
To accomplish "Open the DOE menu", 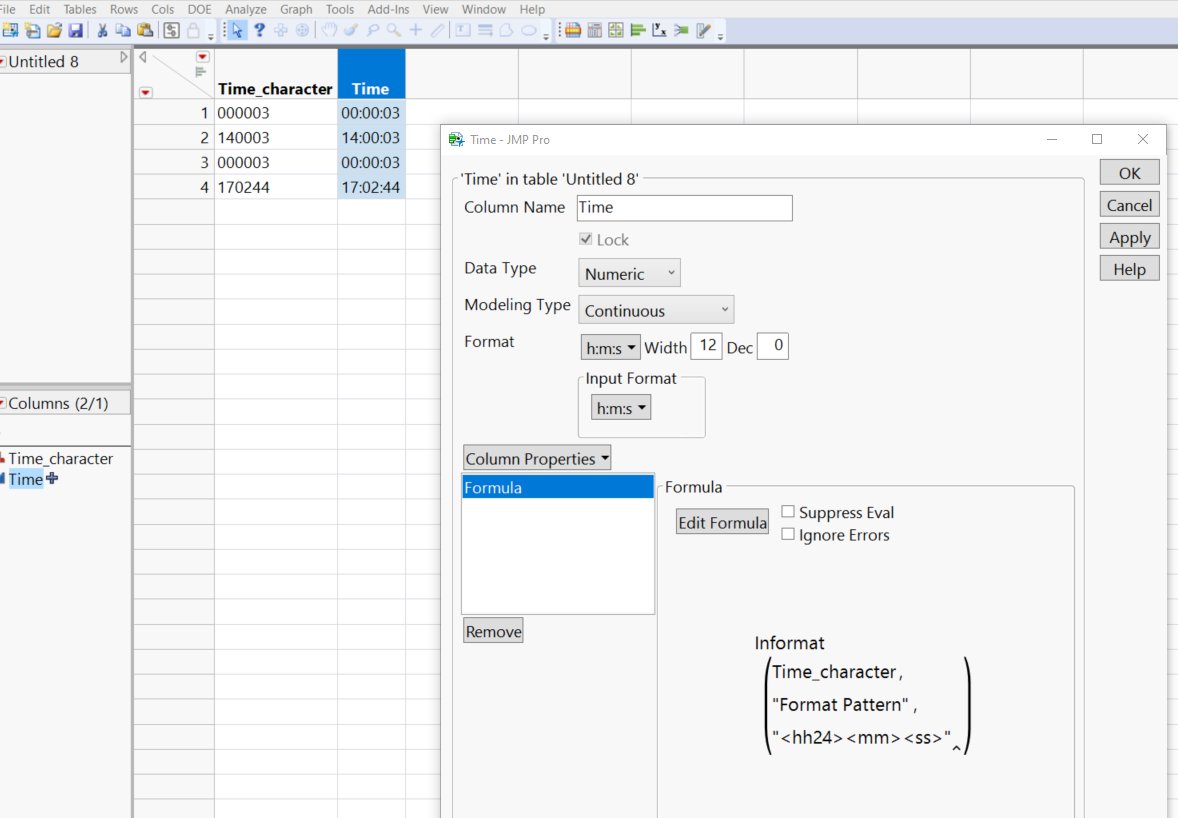I will pyautogui.click(x=199, y=9).
